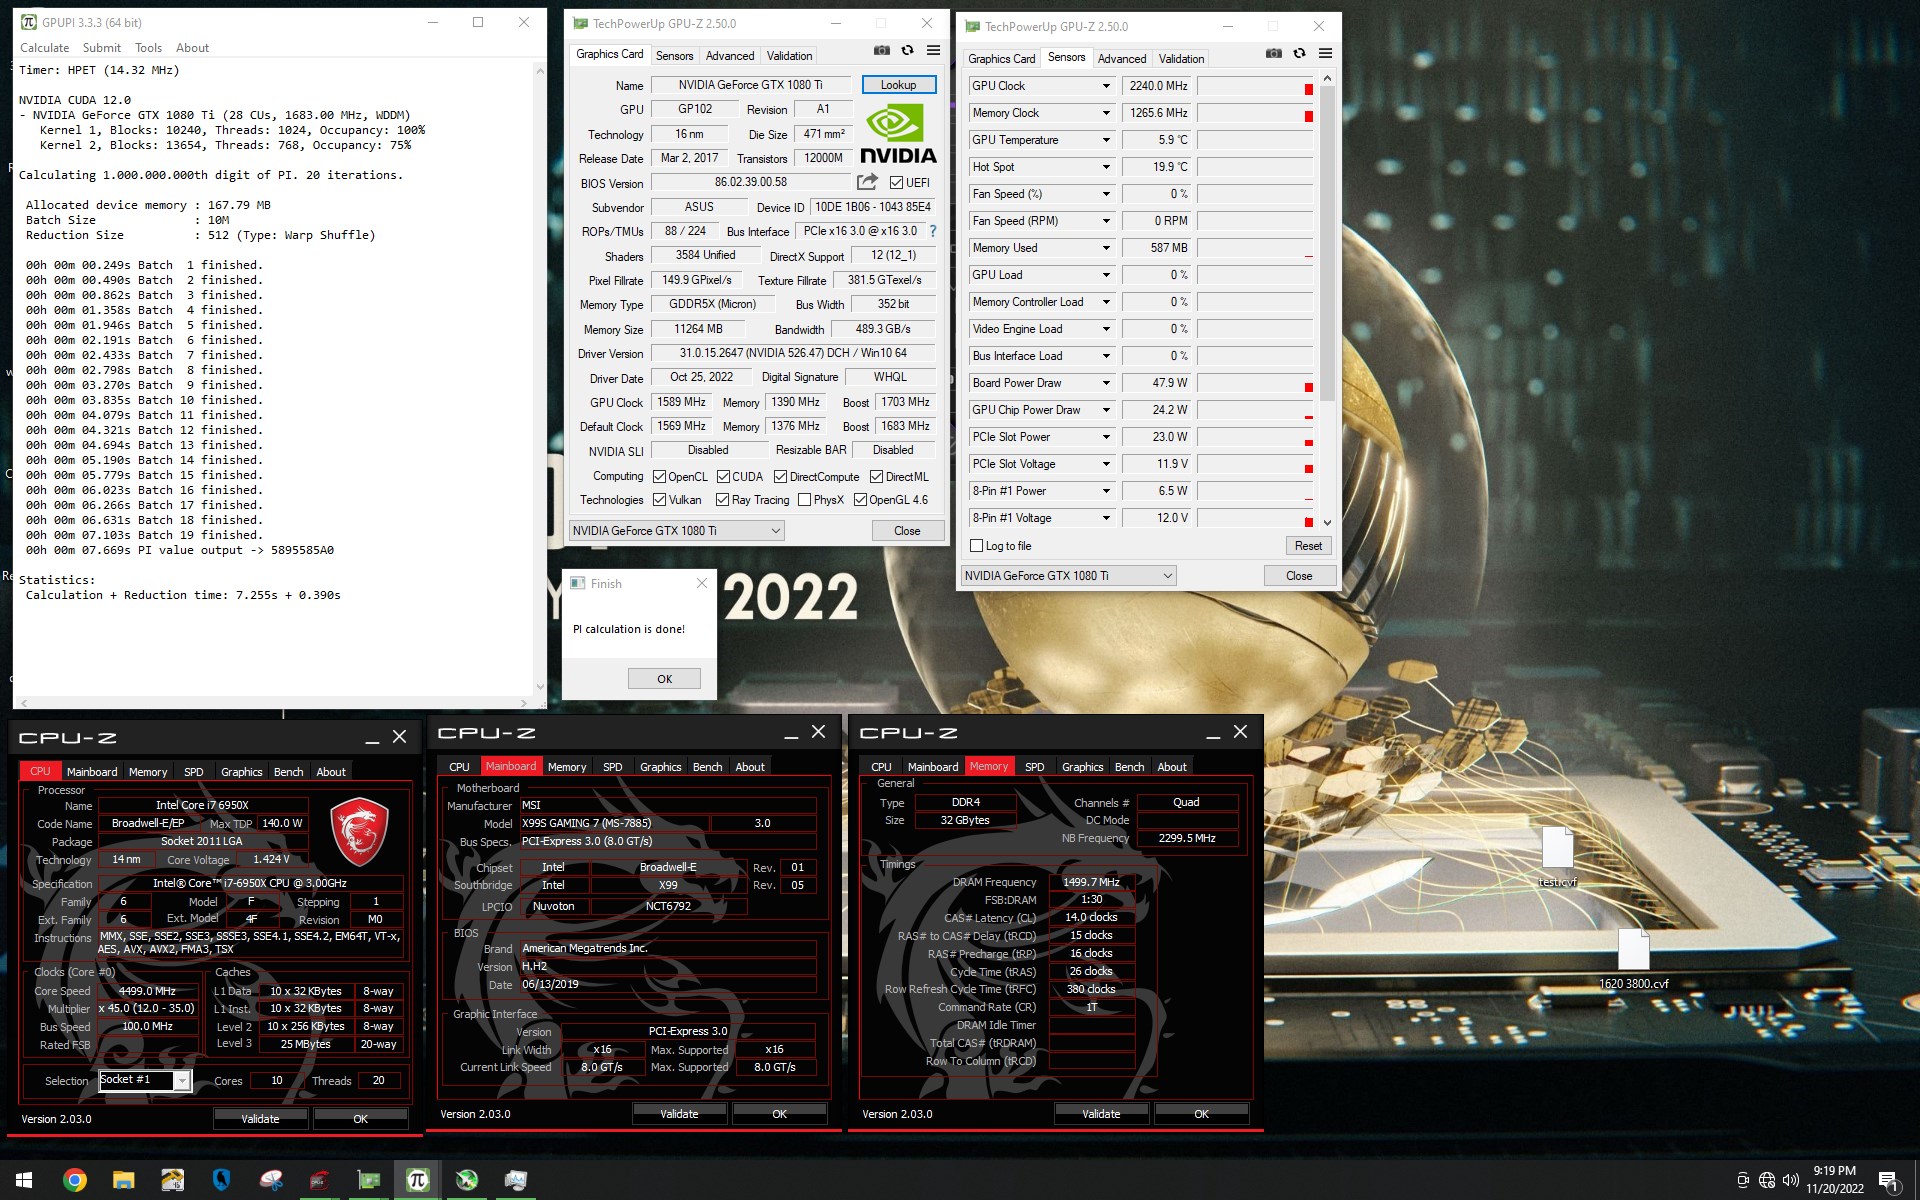Open the SPD tab in the left CPU-Z window
1920x1200 pixels.
pyautogui.click(x=194, y=772)
